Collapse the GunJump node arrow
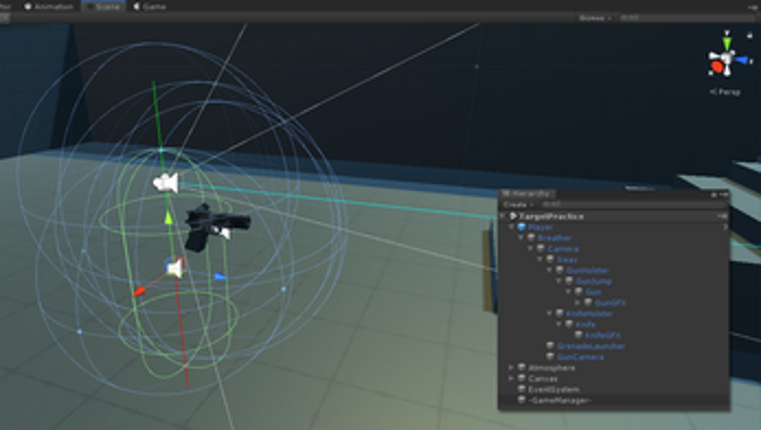 [559, 281]
